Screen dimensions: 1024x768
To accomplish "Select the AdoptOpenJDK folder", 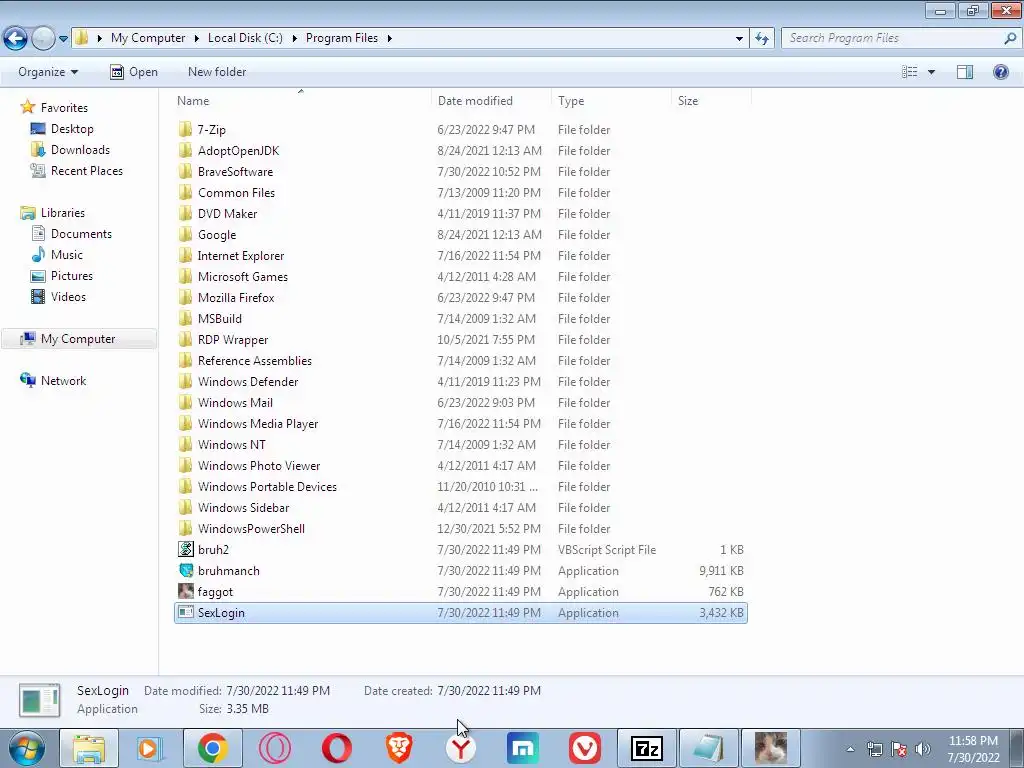I will (238, 151).
